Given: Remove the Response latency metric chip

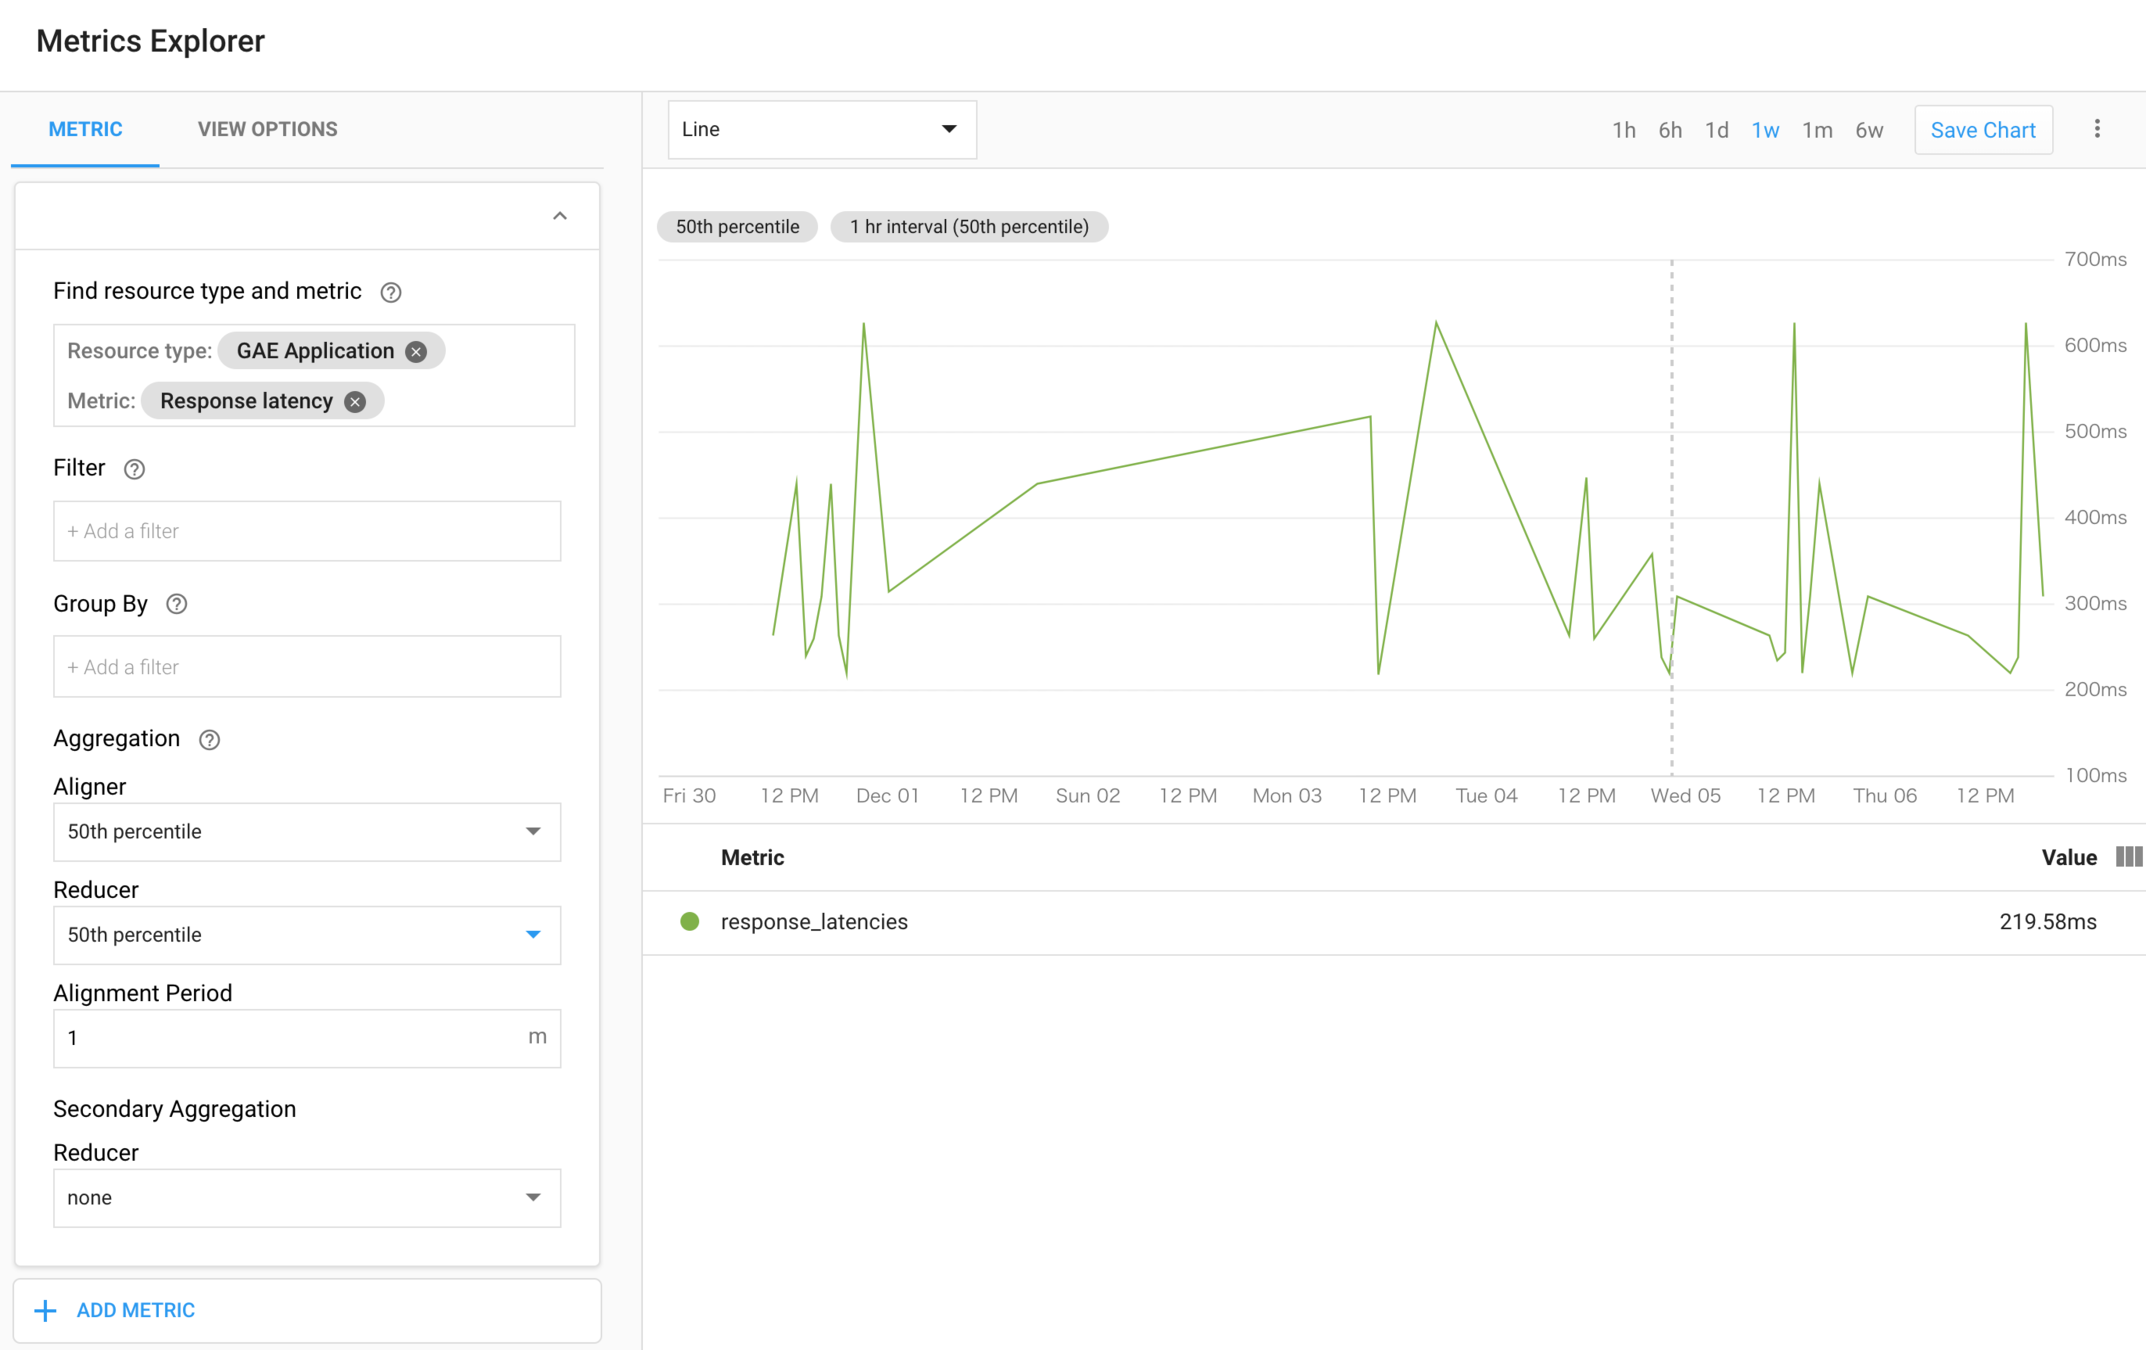Looking at the screenshot, I should click(355, 402).
